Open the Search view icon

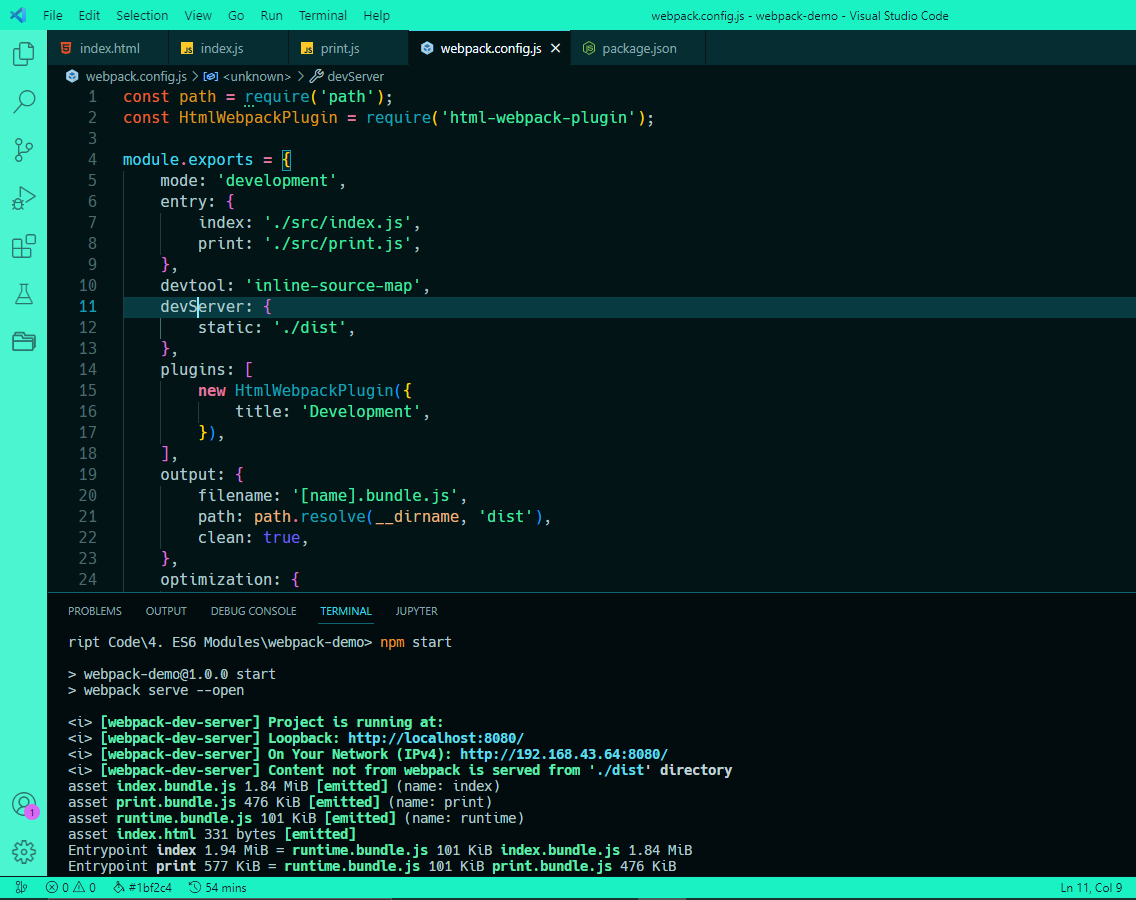[24, 101]
